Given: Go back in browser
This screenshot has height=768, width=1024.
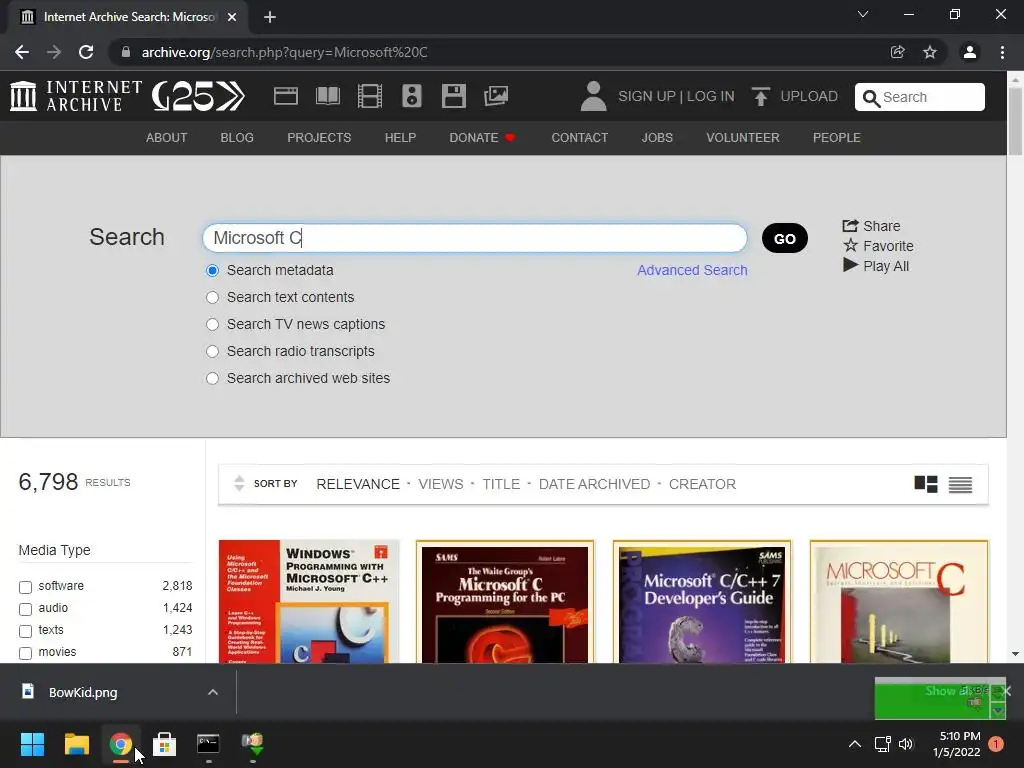Looking at the screenshot, I should click(22, 52).
